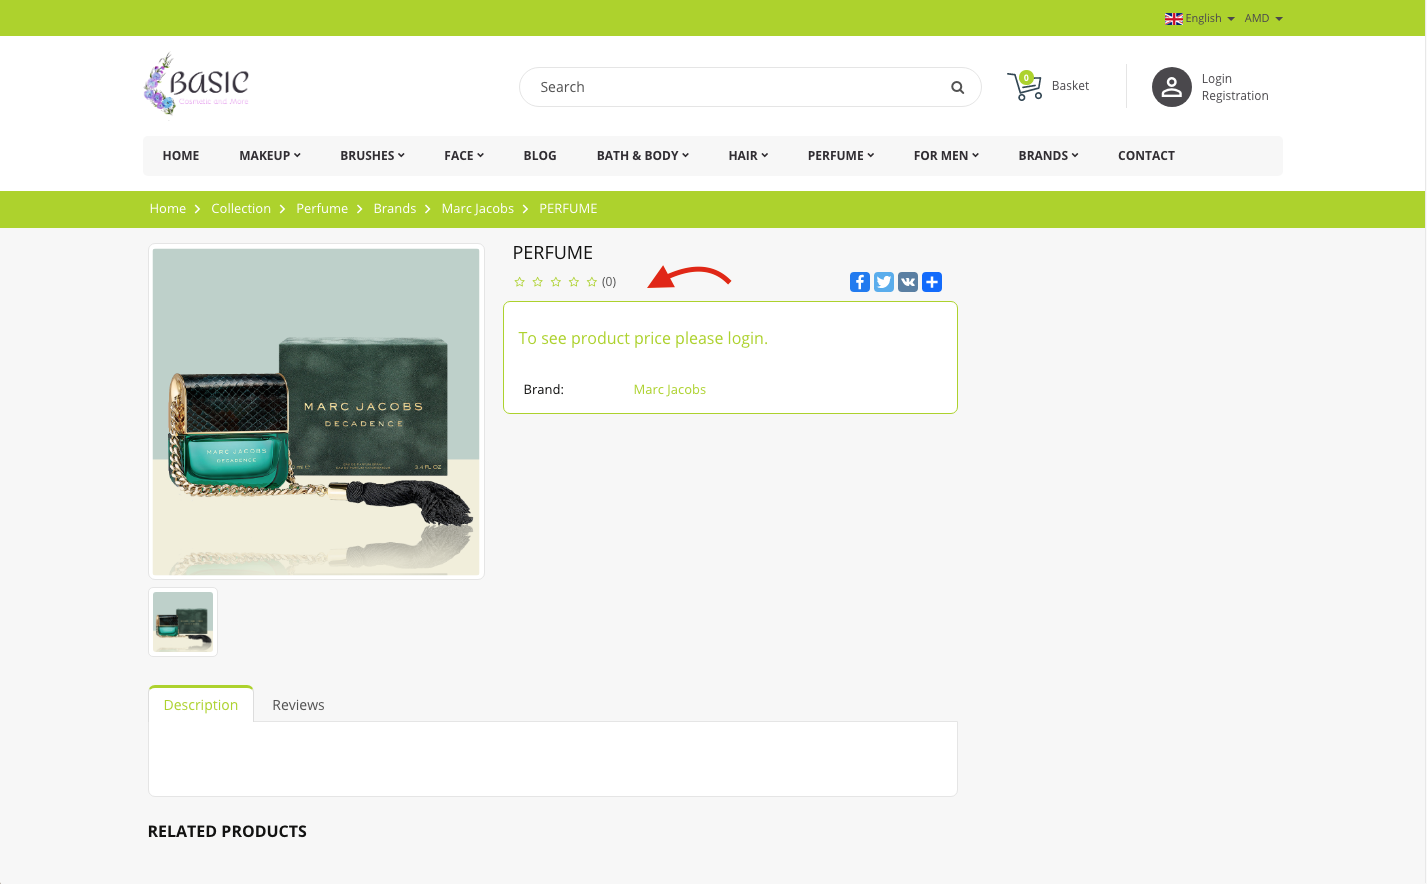Open the more share options plus icon
Viewport: 1427px width, 884px height.
pos(932,282)
